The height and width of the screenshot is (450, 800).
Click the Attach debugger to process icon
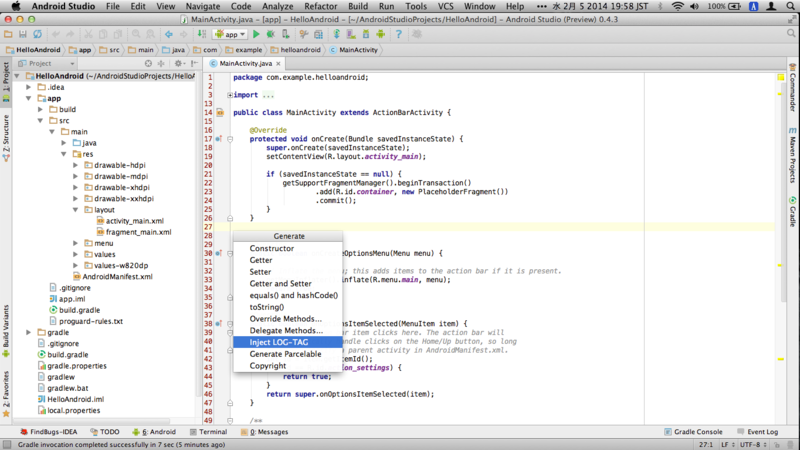285,34
